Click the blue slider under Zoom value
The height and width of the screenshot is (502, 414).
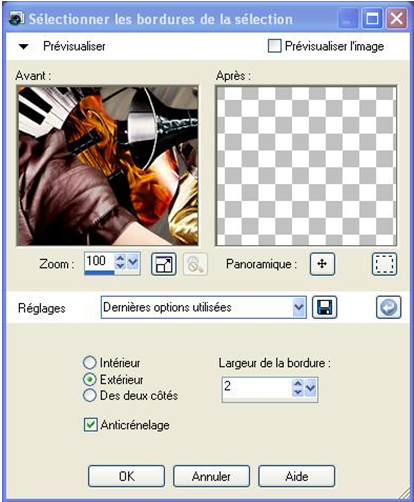[x=99, y=273]
